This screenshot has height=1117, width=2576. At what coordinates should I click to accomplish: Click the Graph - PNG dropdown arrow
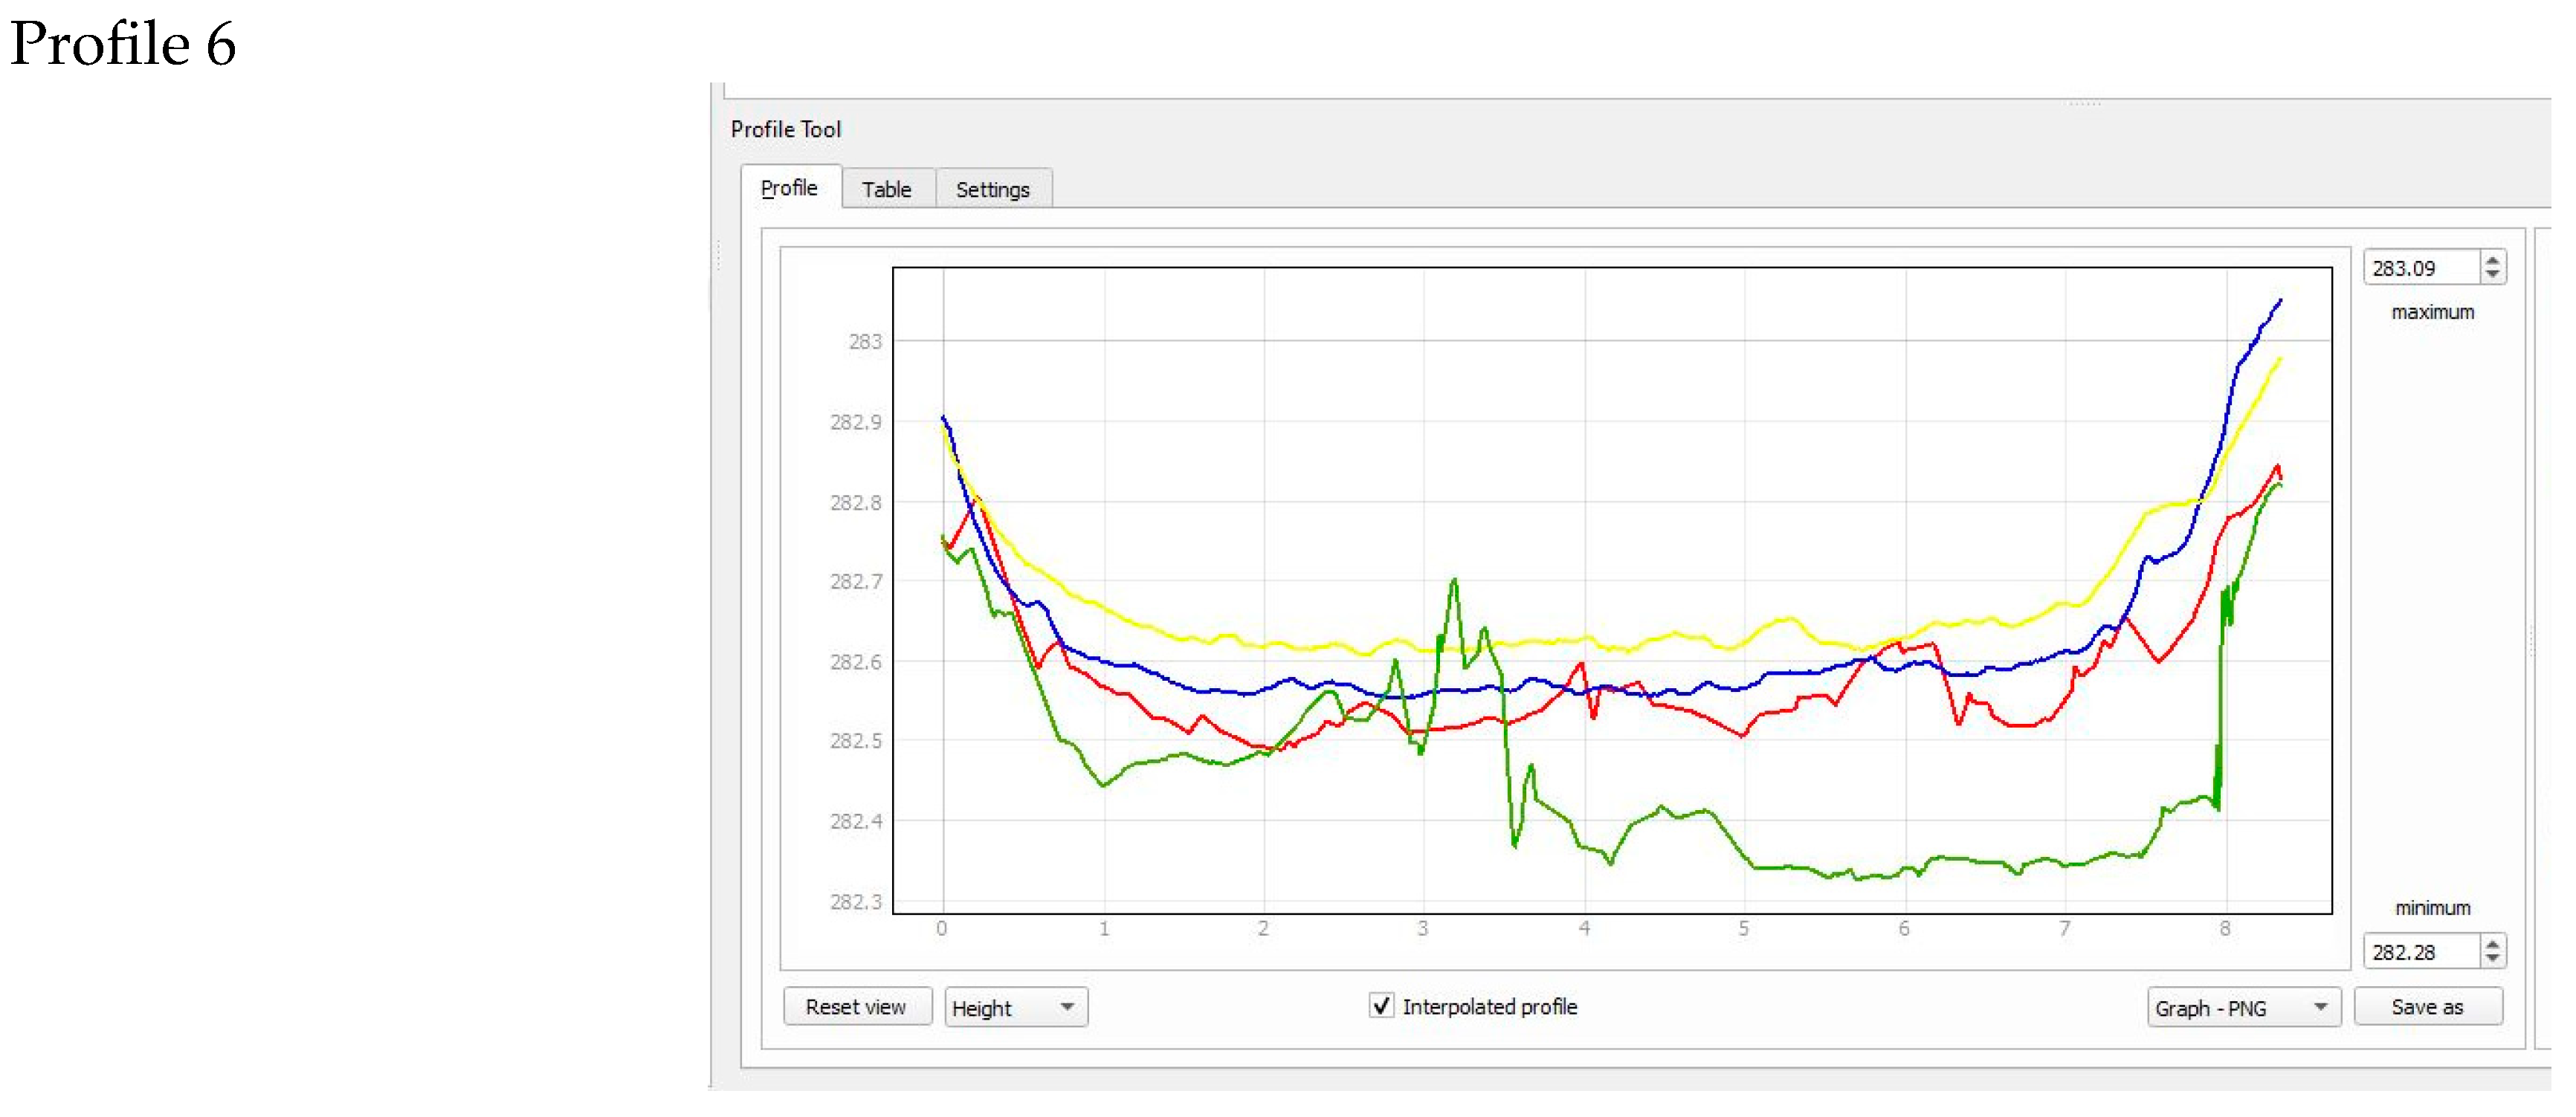click(2321, 1007)
